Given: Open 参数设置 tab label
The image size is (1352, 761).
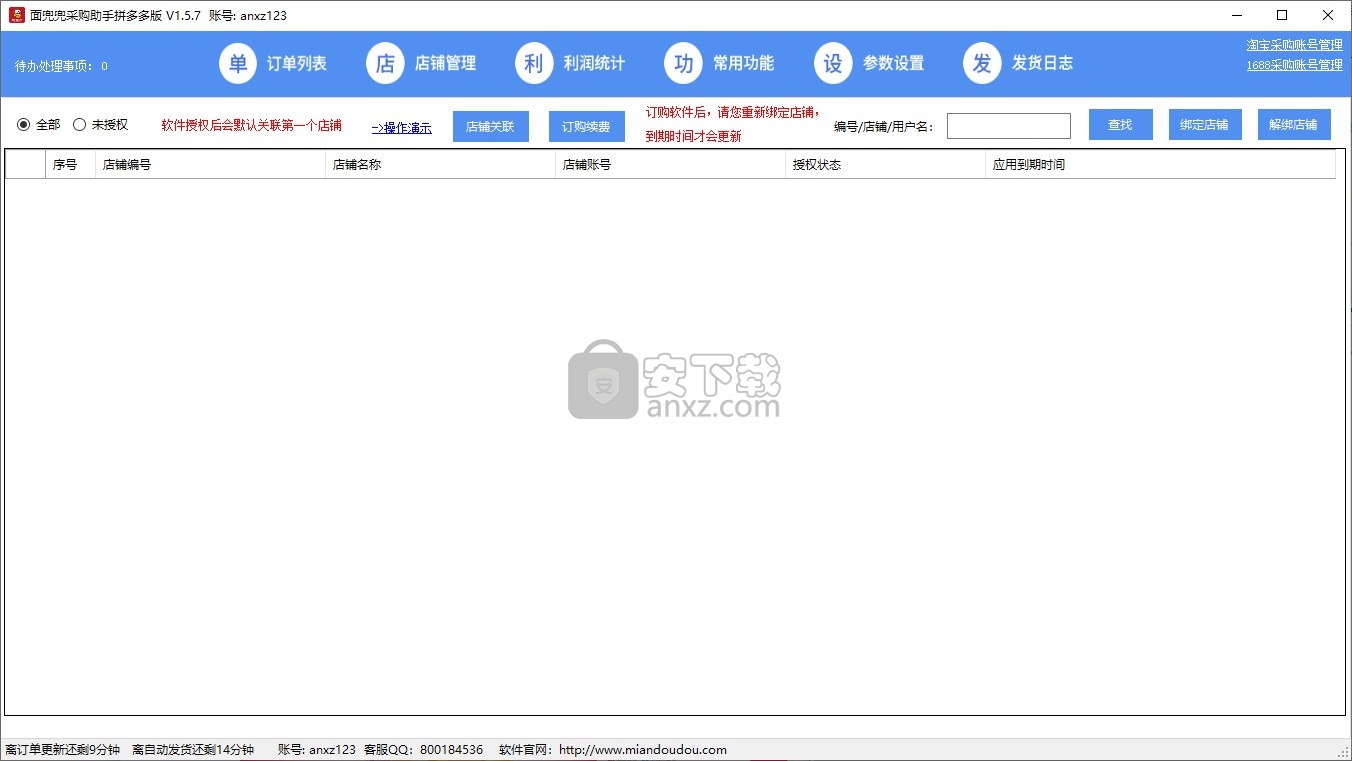Looking at the screenshot, I should pyautogui.click(x=893, y=63).
